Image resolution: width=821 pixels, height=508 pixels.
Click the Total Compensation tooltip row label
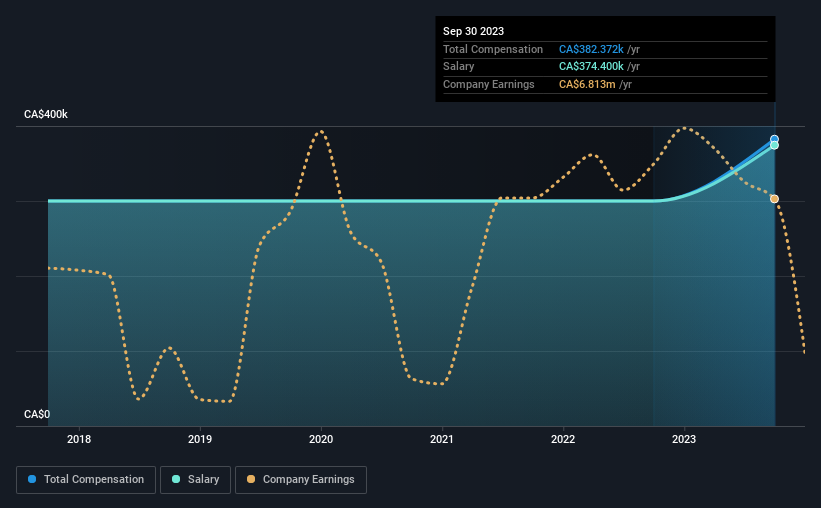493,49
